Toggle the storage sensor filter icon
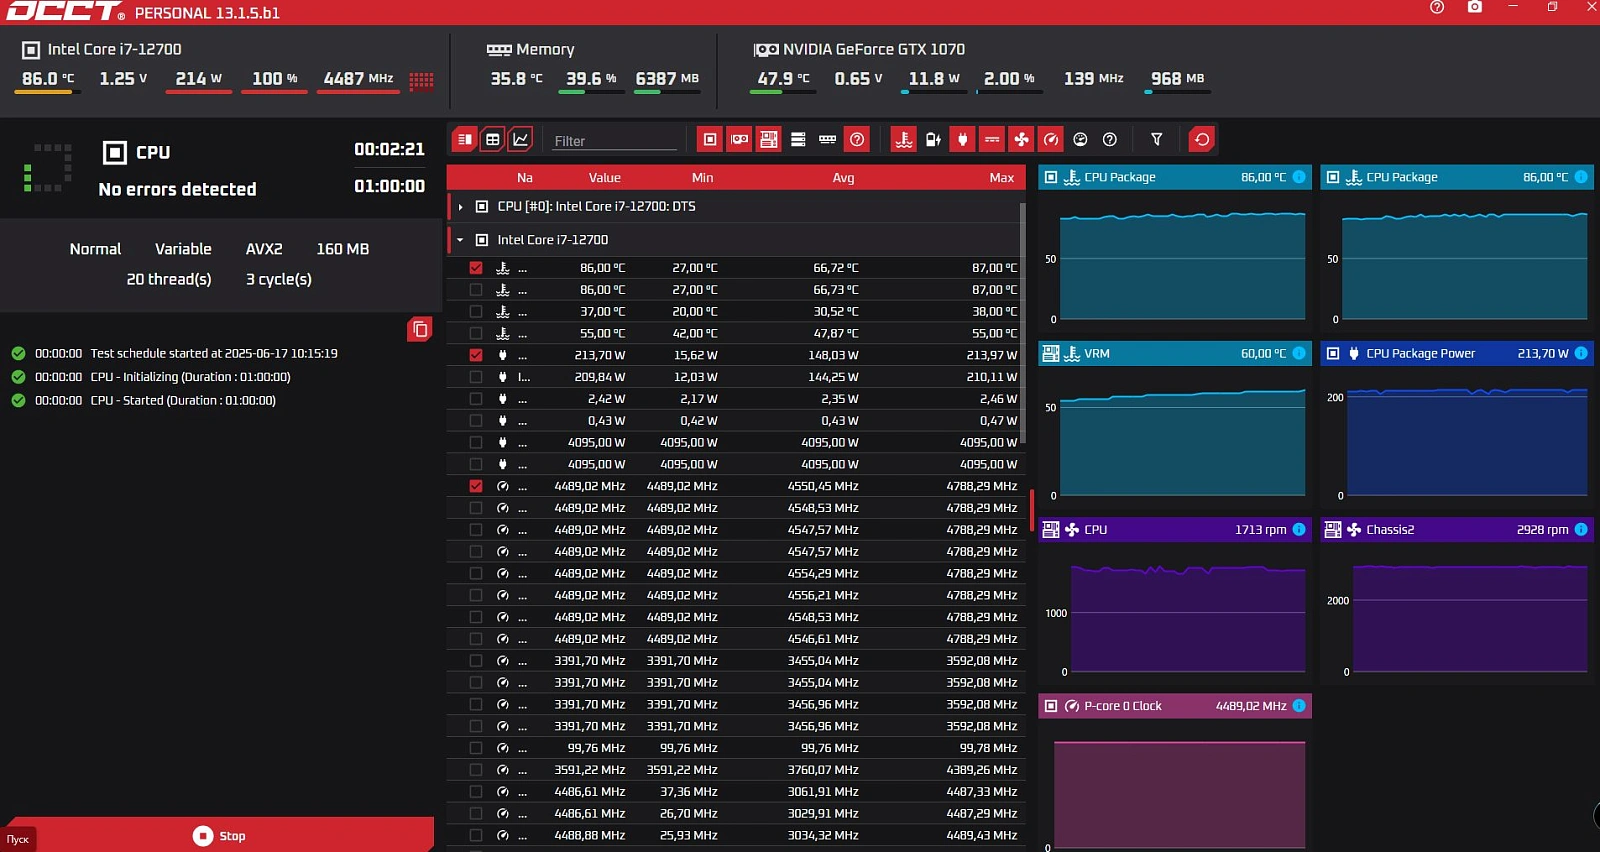Viewport: 1600px width, 852px height. (798, 140)
